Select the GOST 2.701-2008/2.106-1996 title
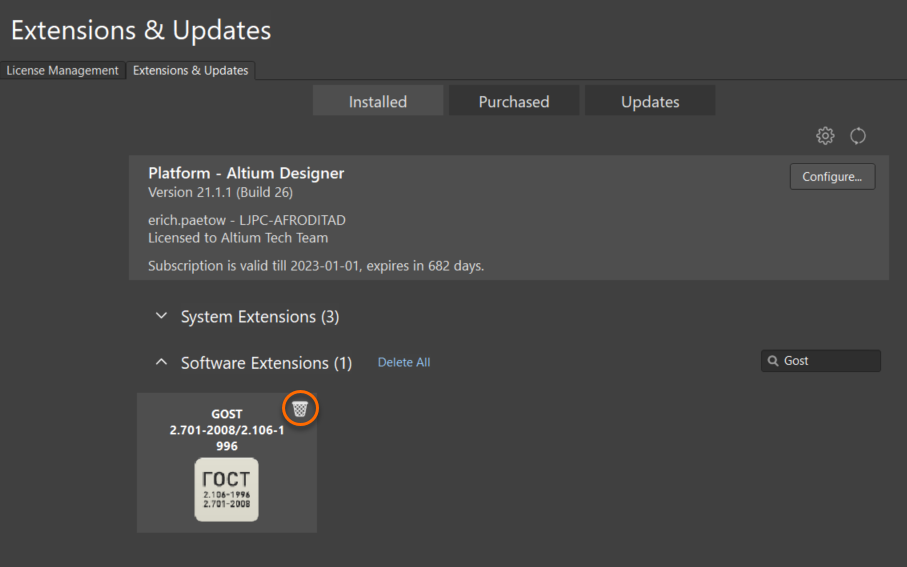Image resolution: width=907 pixels, height=567 pixels. [227, 430]
